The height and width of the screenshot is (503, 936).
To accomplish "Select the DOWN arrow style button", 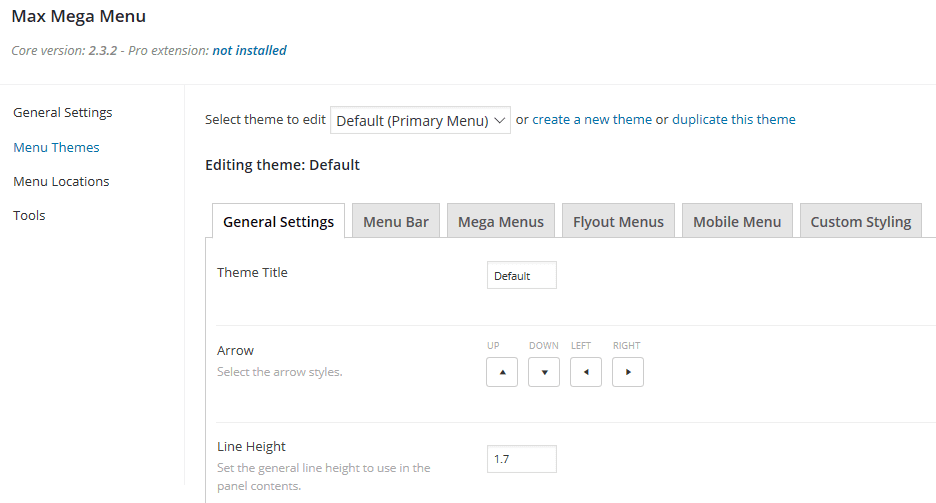I will coord(544,372).
